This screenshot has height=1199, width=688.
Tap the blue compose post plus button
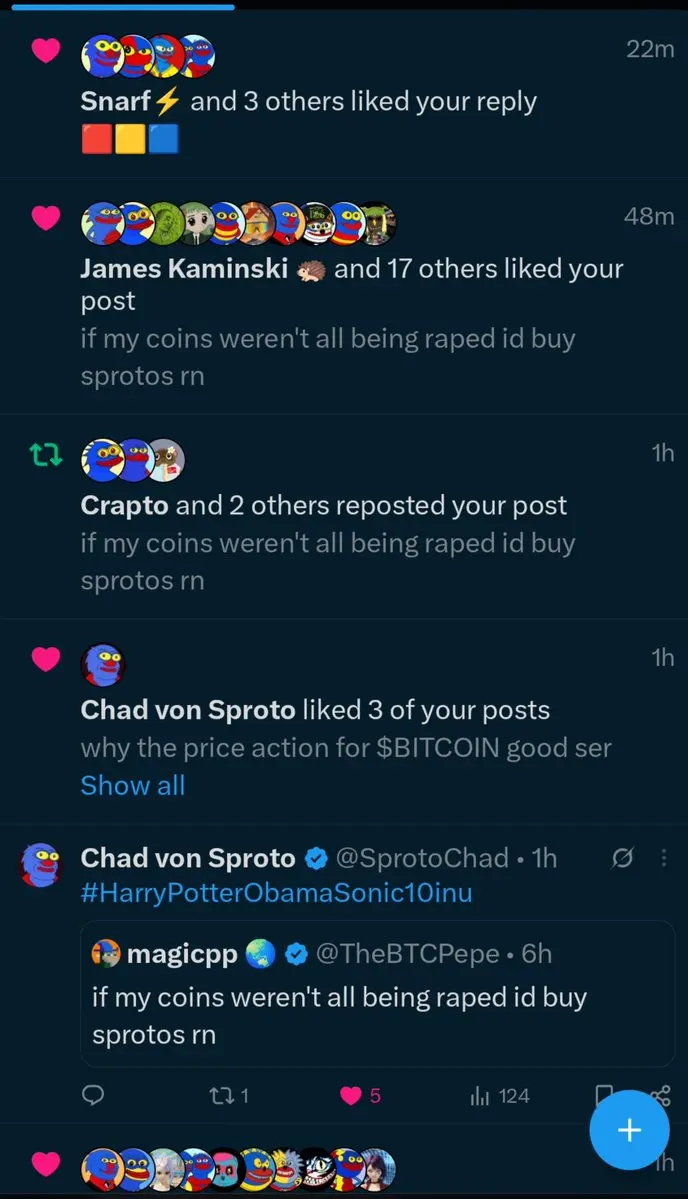[629, 1129]
